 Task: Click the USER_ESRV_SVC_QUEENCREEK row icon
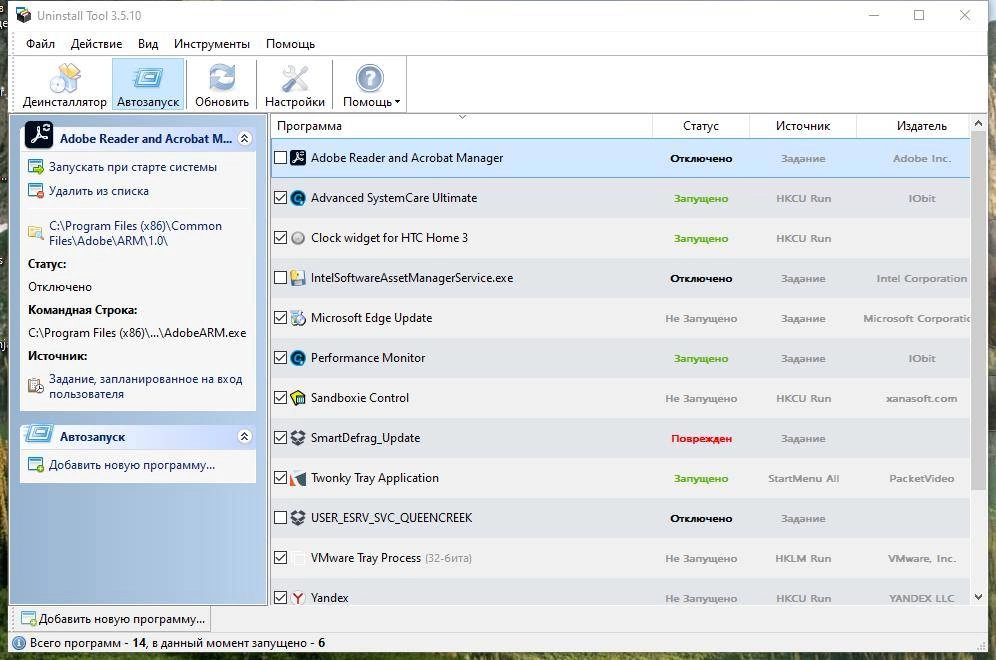pos(298,518)
